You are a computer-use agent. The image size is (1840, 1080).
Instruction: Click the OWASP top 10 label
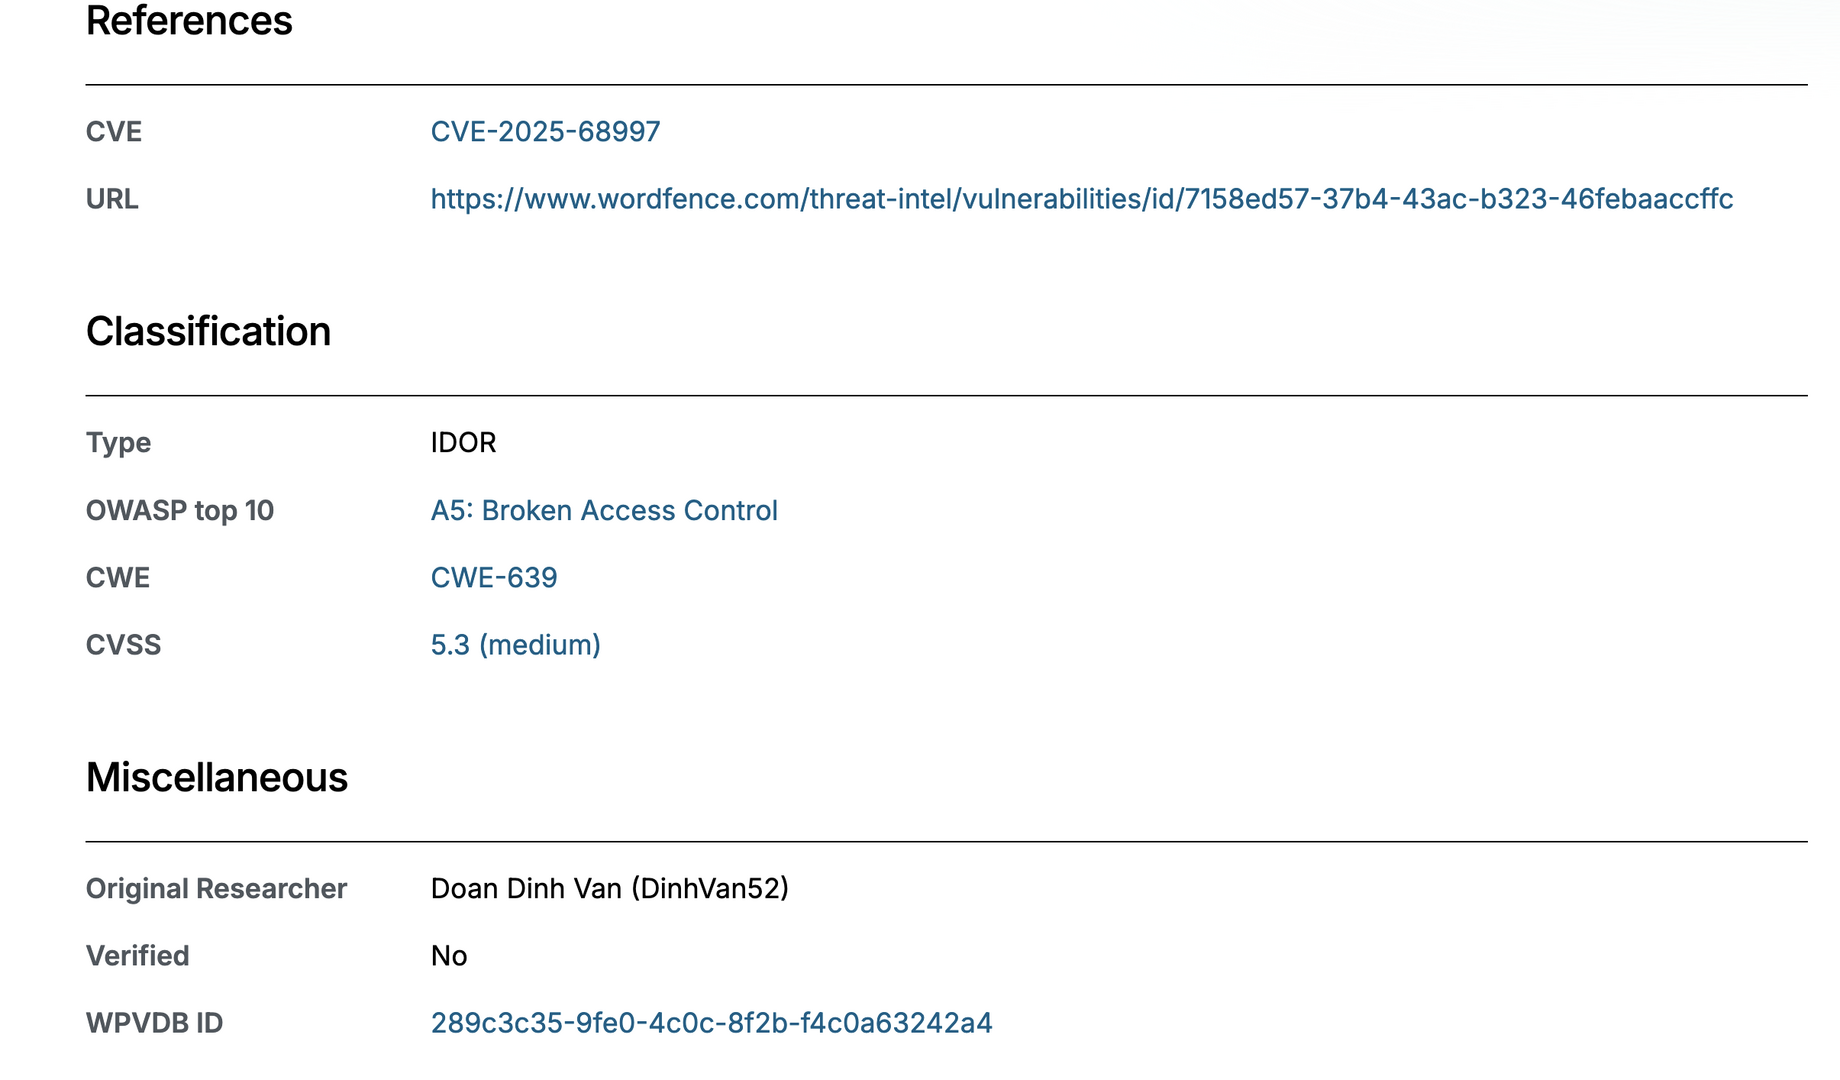tap(180, 510)
